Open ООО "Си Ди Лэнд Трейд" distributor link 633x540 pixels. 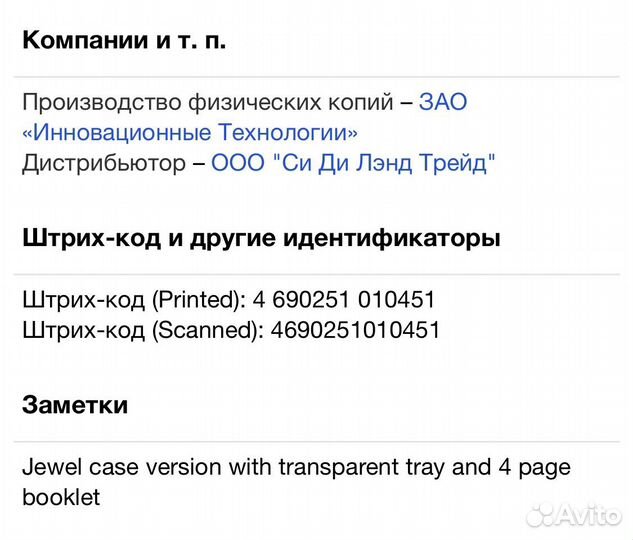(353, 163)
